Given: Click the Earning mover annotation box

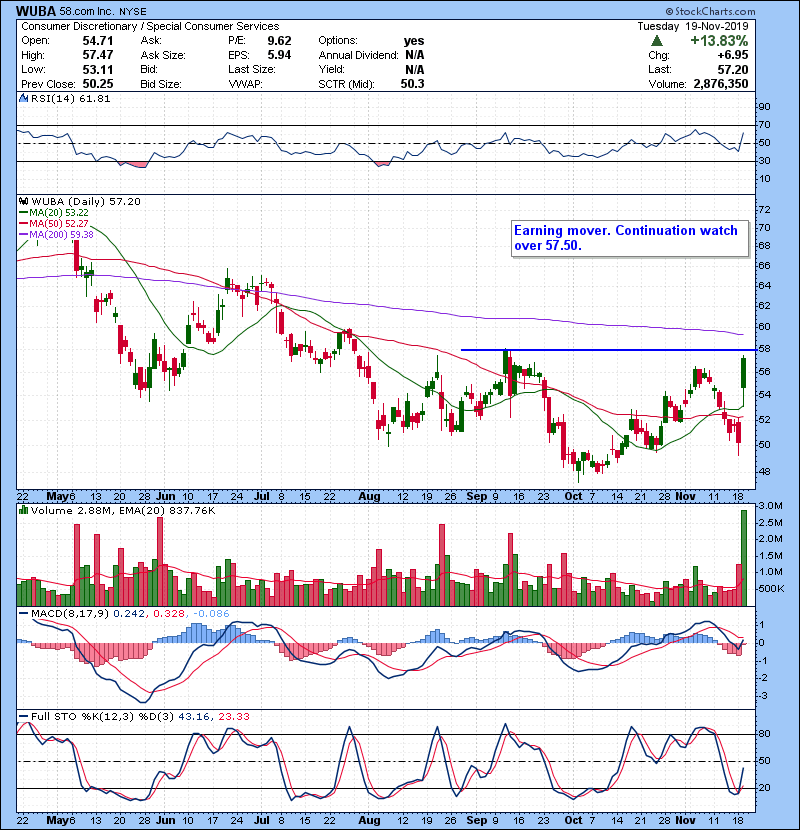Looking at the screenshot, I should click(x=630, y=239).
